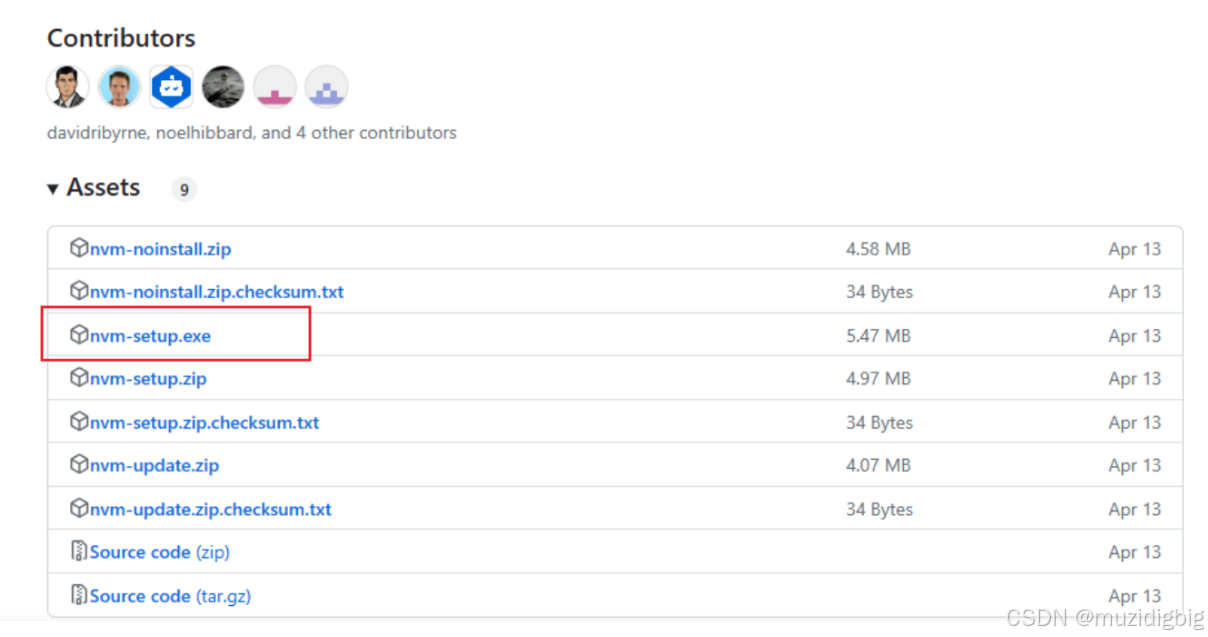Click the Apr 13 date for nvm-update.zip.checksum.txt

1135,510
